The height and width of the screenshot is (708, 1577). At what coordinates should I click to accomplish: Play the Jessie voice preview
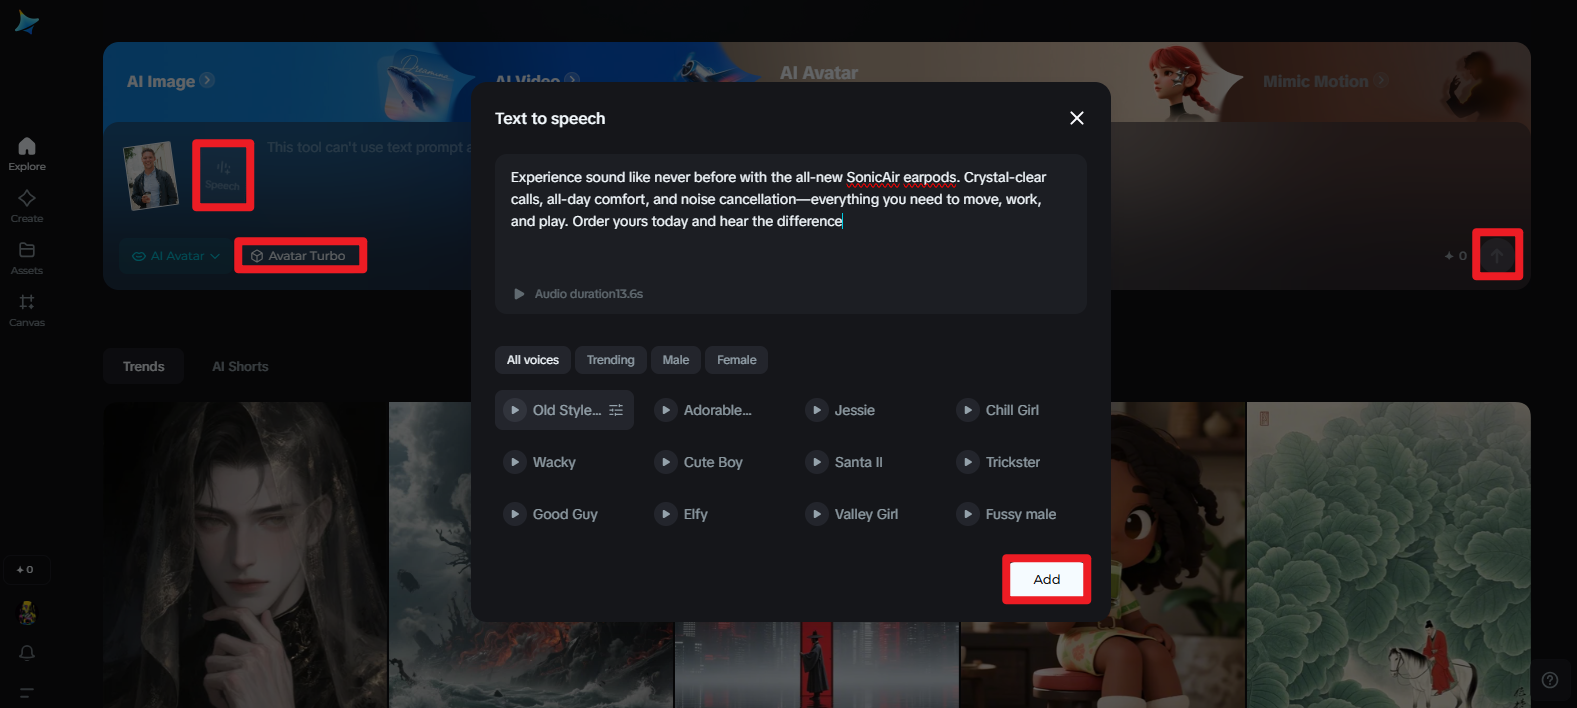[817, 410]
